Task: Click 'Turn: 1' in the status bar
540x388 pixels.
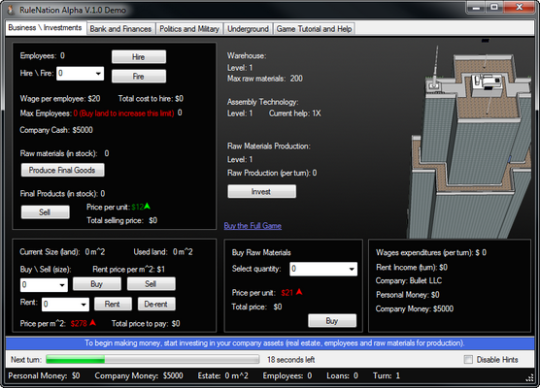Action: pyautogui.click(x=386, y=376)
